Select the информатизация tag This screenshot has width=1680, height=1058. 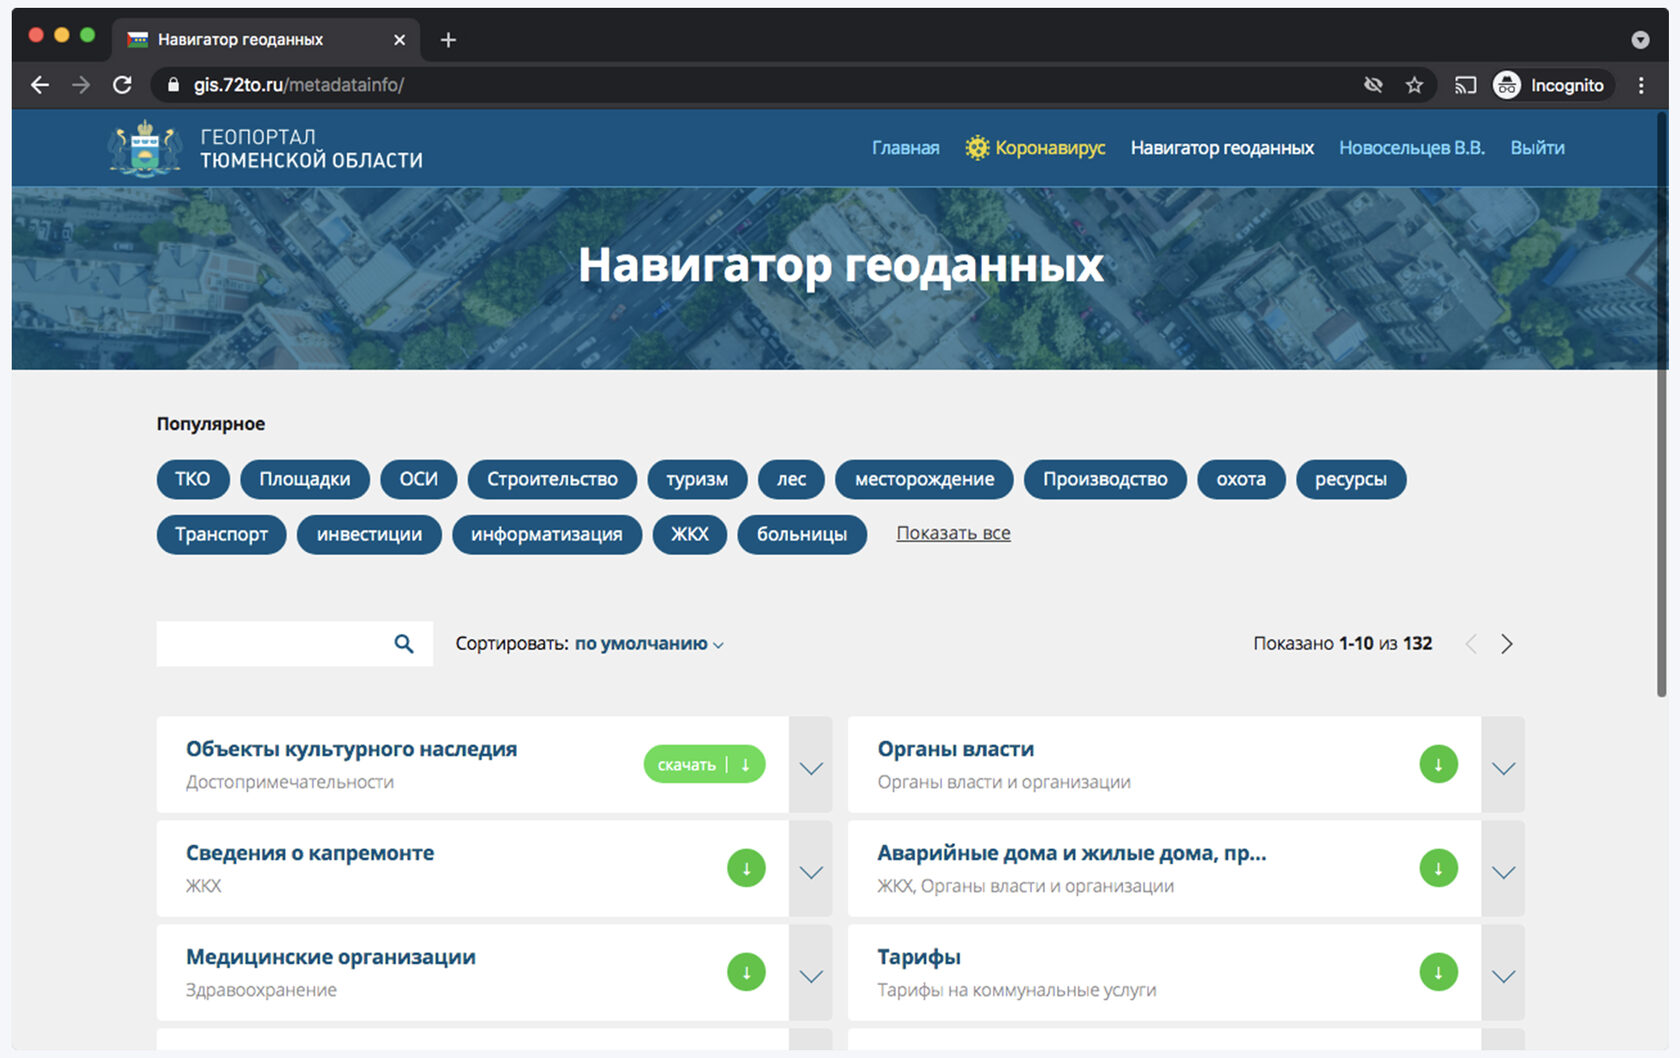point(547,534)
